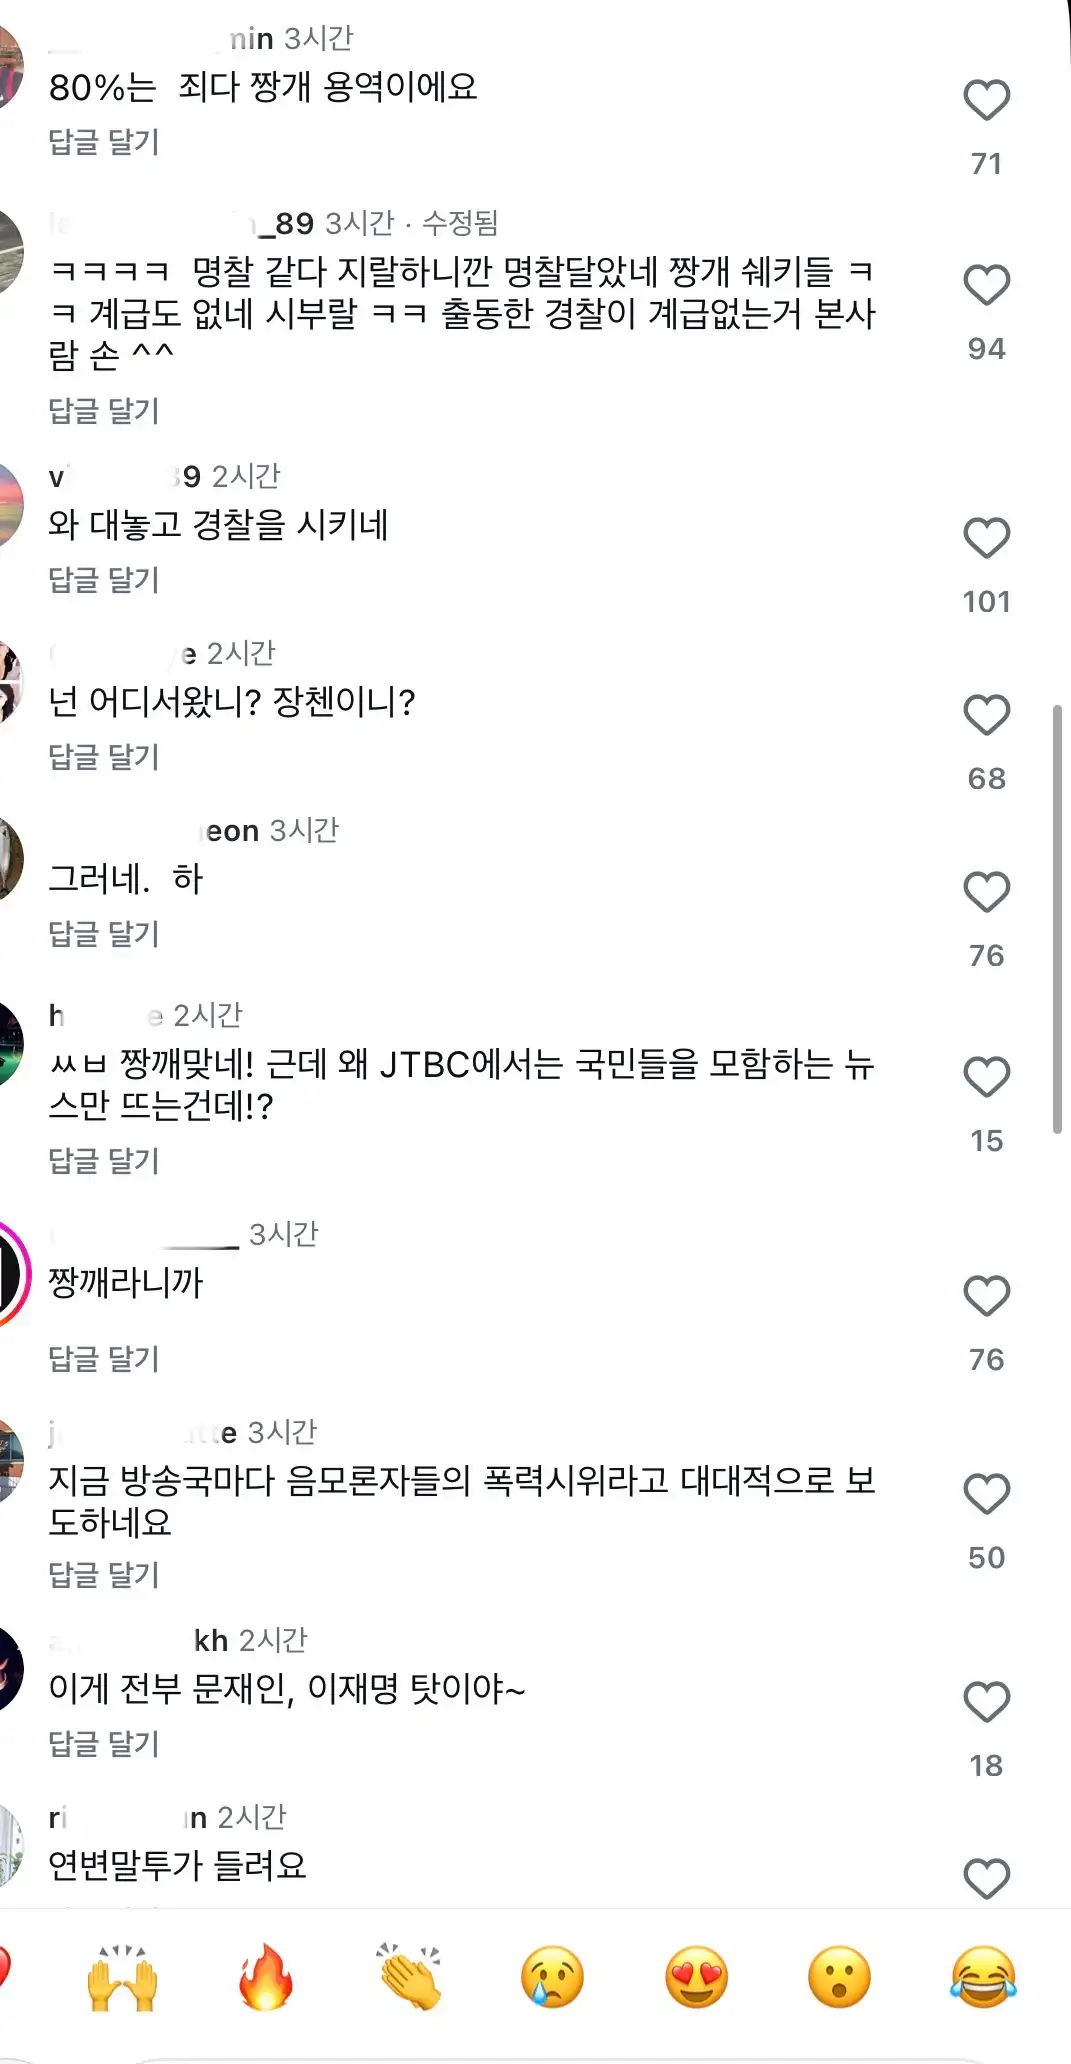Image resolution: width=1071 pixels, height=2064 pixels.
Task: Tap the heart on the 101-likes comment
Action: pos(986,538)
